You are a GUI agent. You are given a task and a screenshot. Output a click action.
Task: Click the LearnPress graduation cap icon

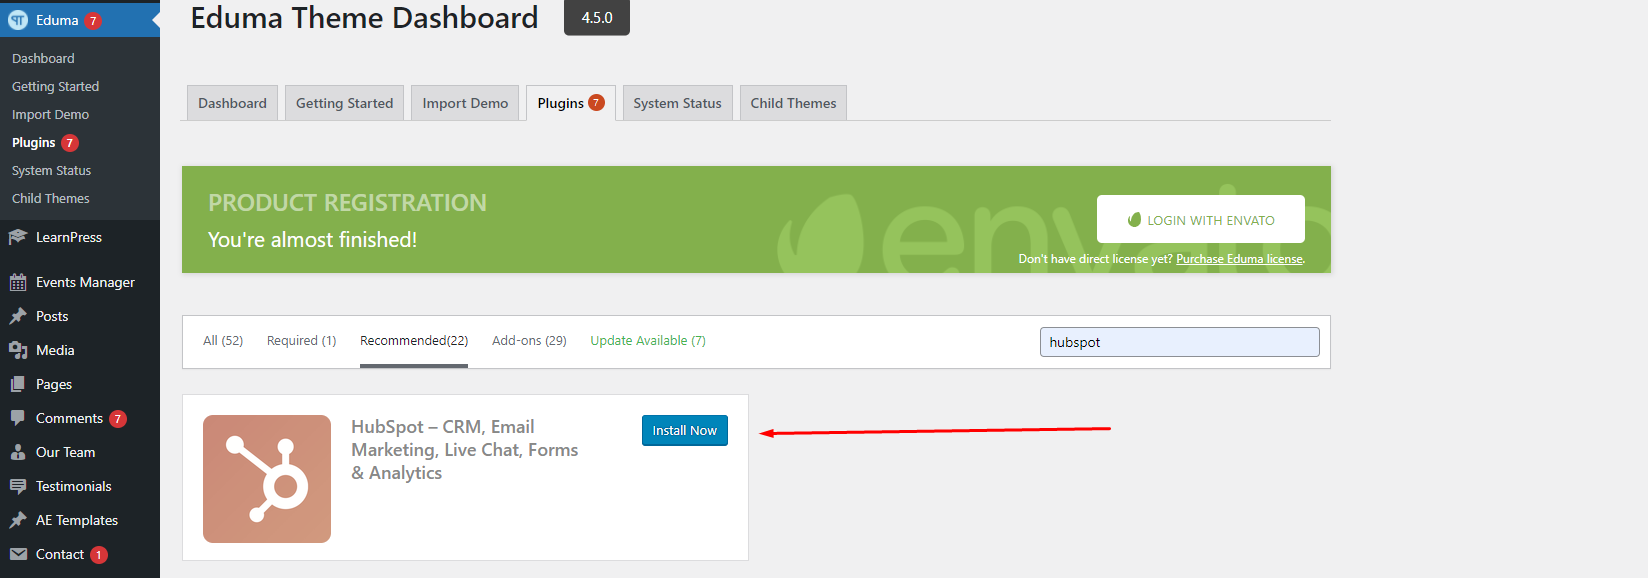(18, 237)
